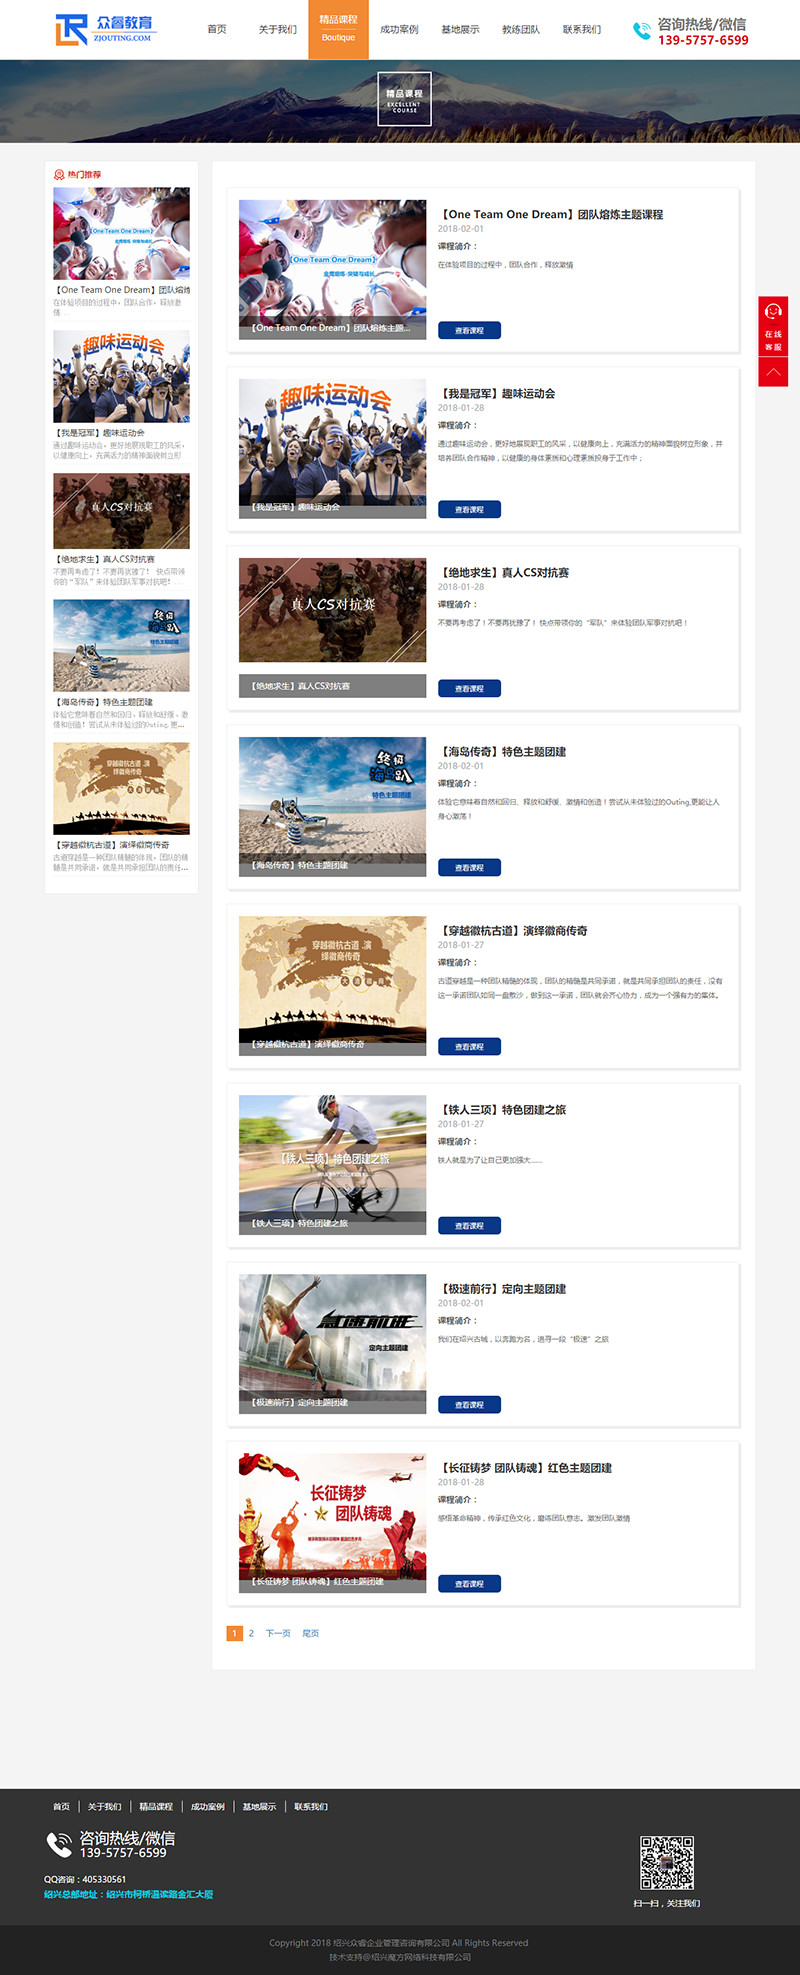The height and width of the screenshot is (1975, 800).
Task: Click 成功案例 in the footer links
Action: pos(208,1806)
